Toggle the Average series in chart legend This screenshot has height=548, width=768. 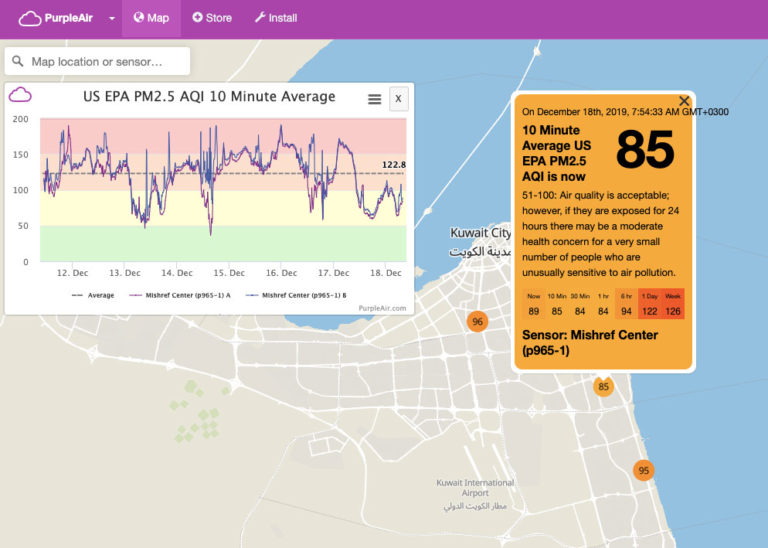coord(93,295)
